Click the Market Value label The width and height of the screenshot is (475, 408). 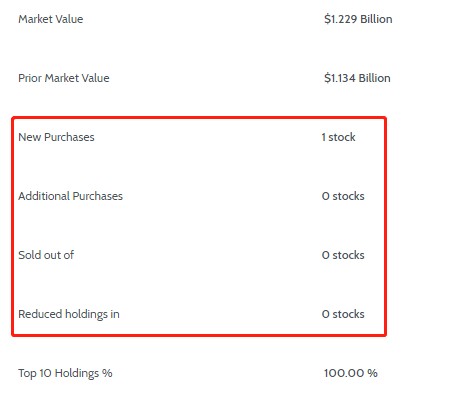coord(51,19)
